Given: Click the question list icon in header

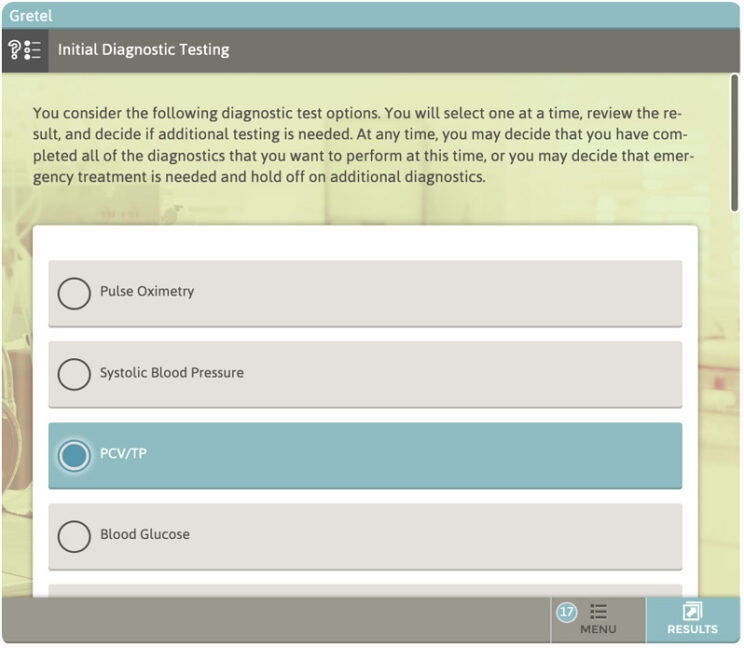Looking at the screenshot, I should [x=24, y=49].
